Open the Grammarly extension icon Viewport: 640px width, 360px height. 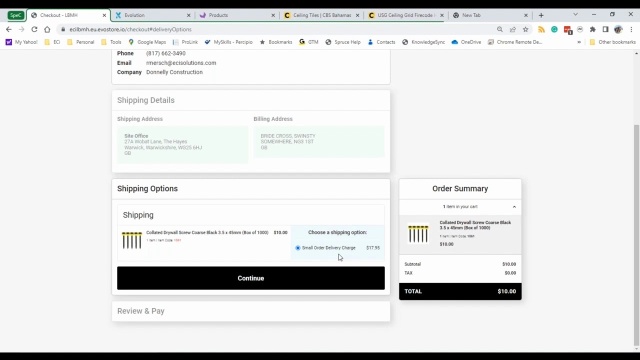pyautogui.click(x=554, y=29)
